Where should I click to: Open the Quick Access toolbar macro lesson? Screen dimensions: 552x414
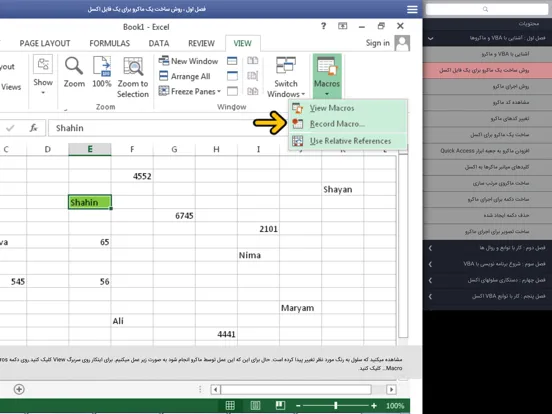point(488,151)
